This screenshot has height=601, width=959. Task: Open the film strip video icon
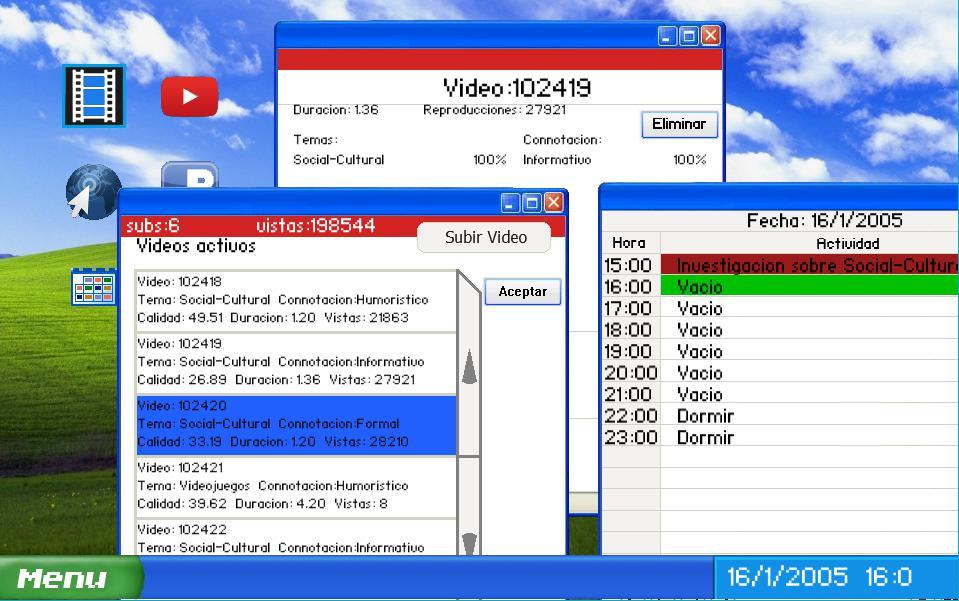(93, 96)
